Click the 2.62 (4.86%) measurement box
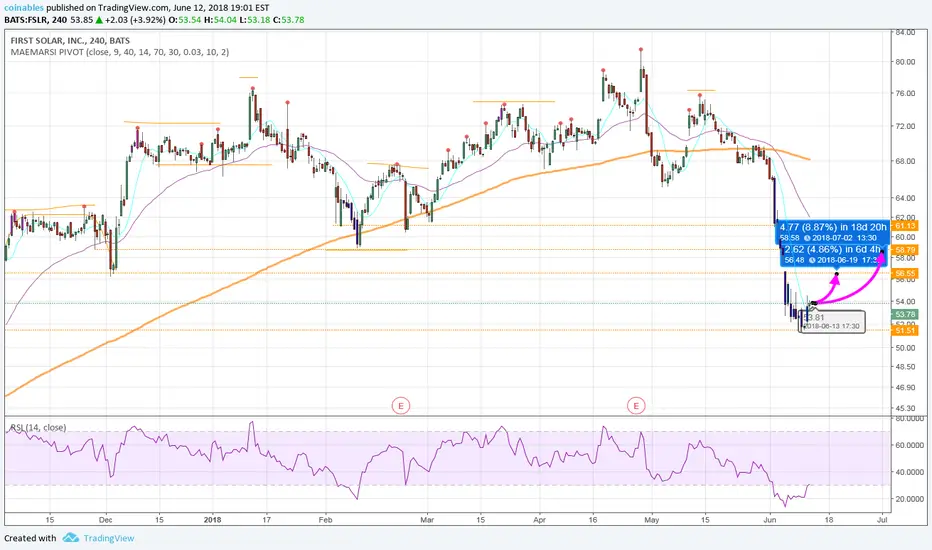932x550 pixels. click(833, 254)
